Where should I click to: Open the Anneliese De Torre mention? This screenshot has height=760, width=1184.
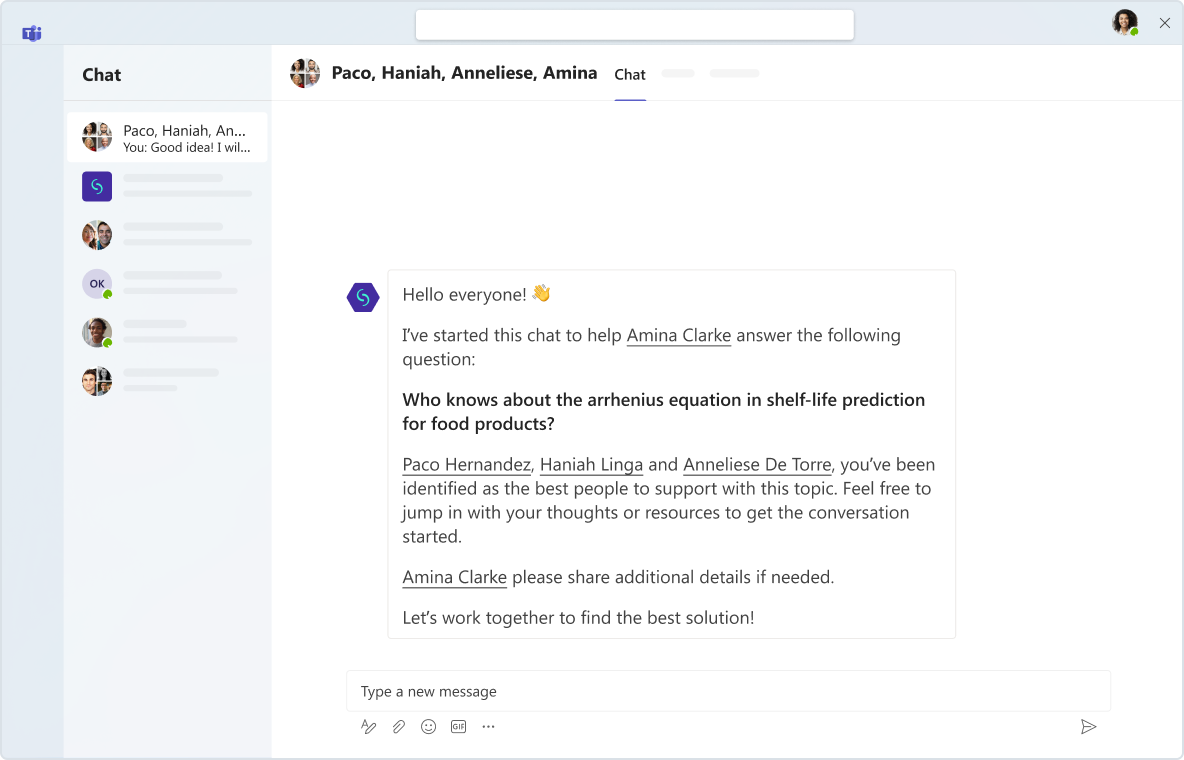[x=757, y=465]
